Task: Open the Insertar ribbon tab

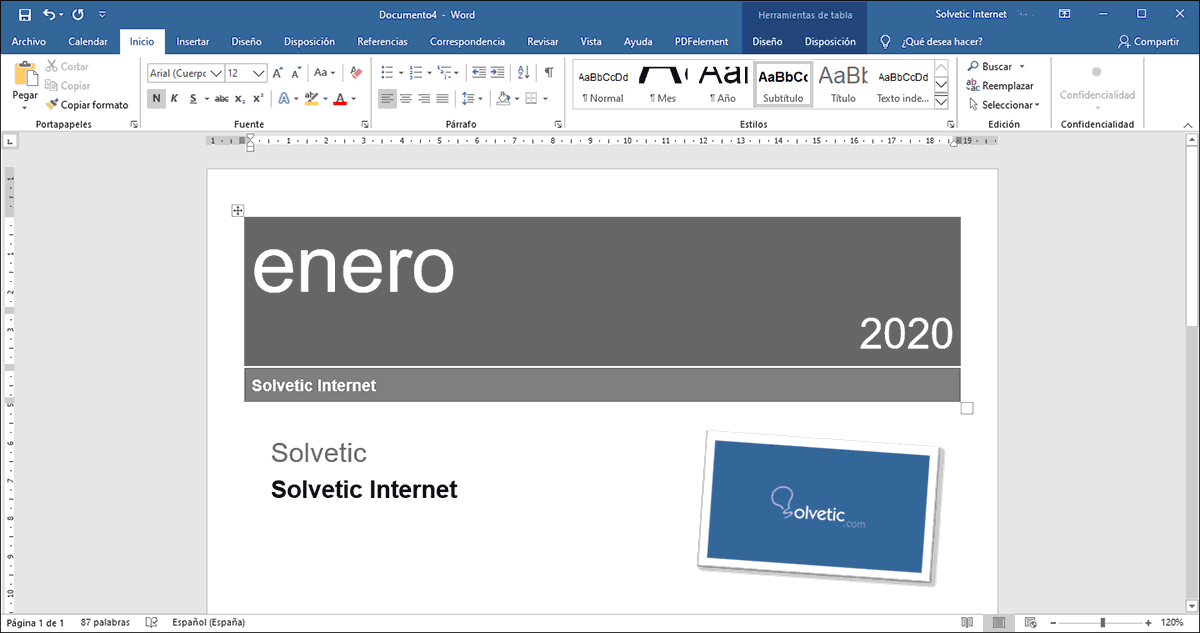Action: click(193, 42)
